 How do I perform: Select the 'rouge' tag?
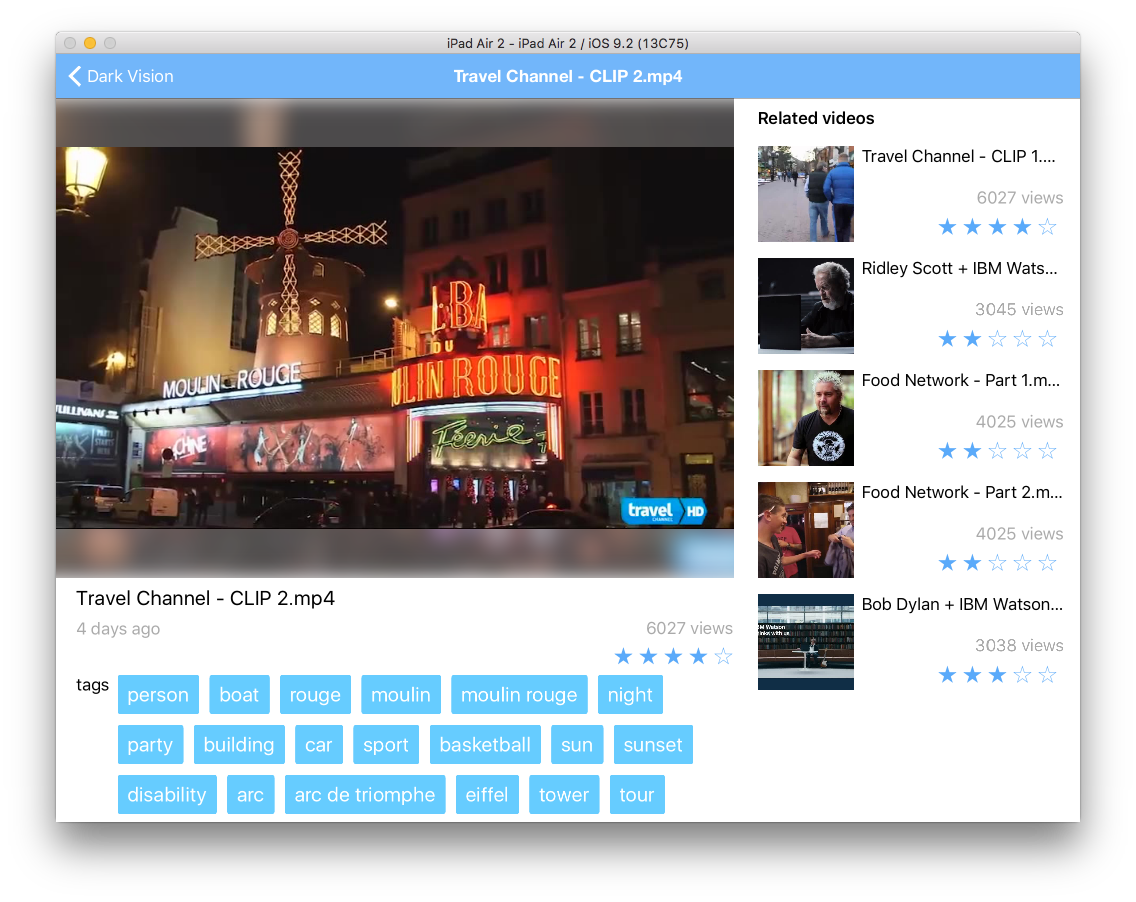[x=315, y=695]
